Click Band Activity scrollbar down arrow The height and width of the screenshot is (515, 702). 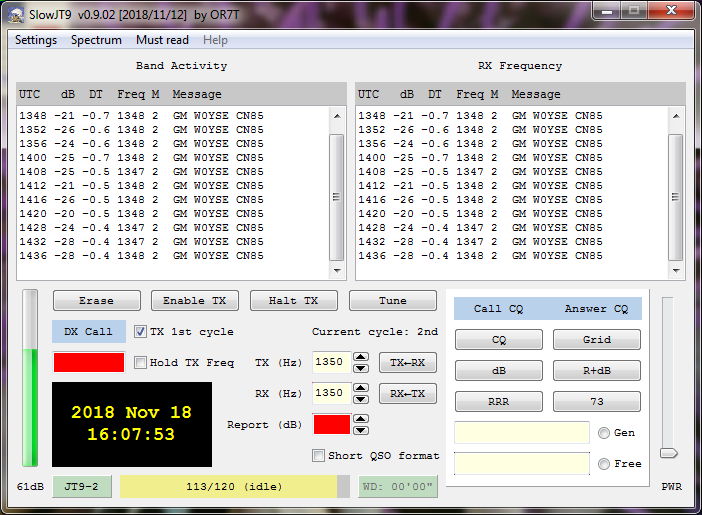(x=337, y=270)
